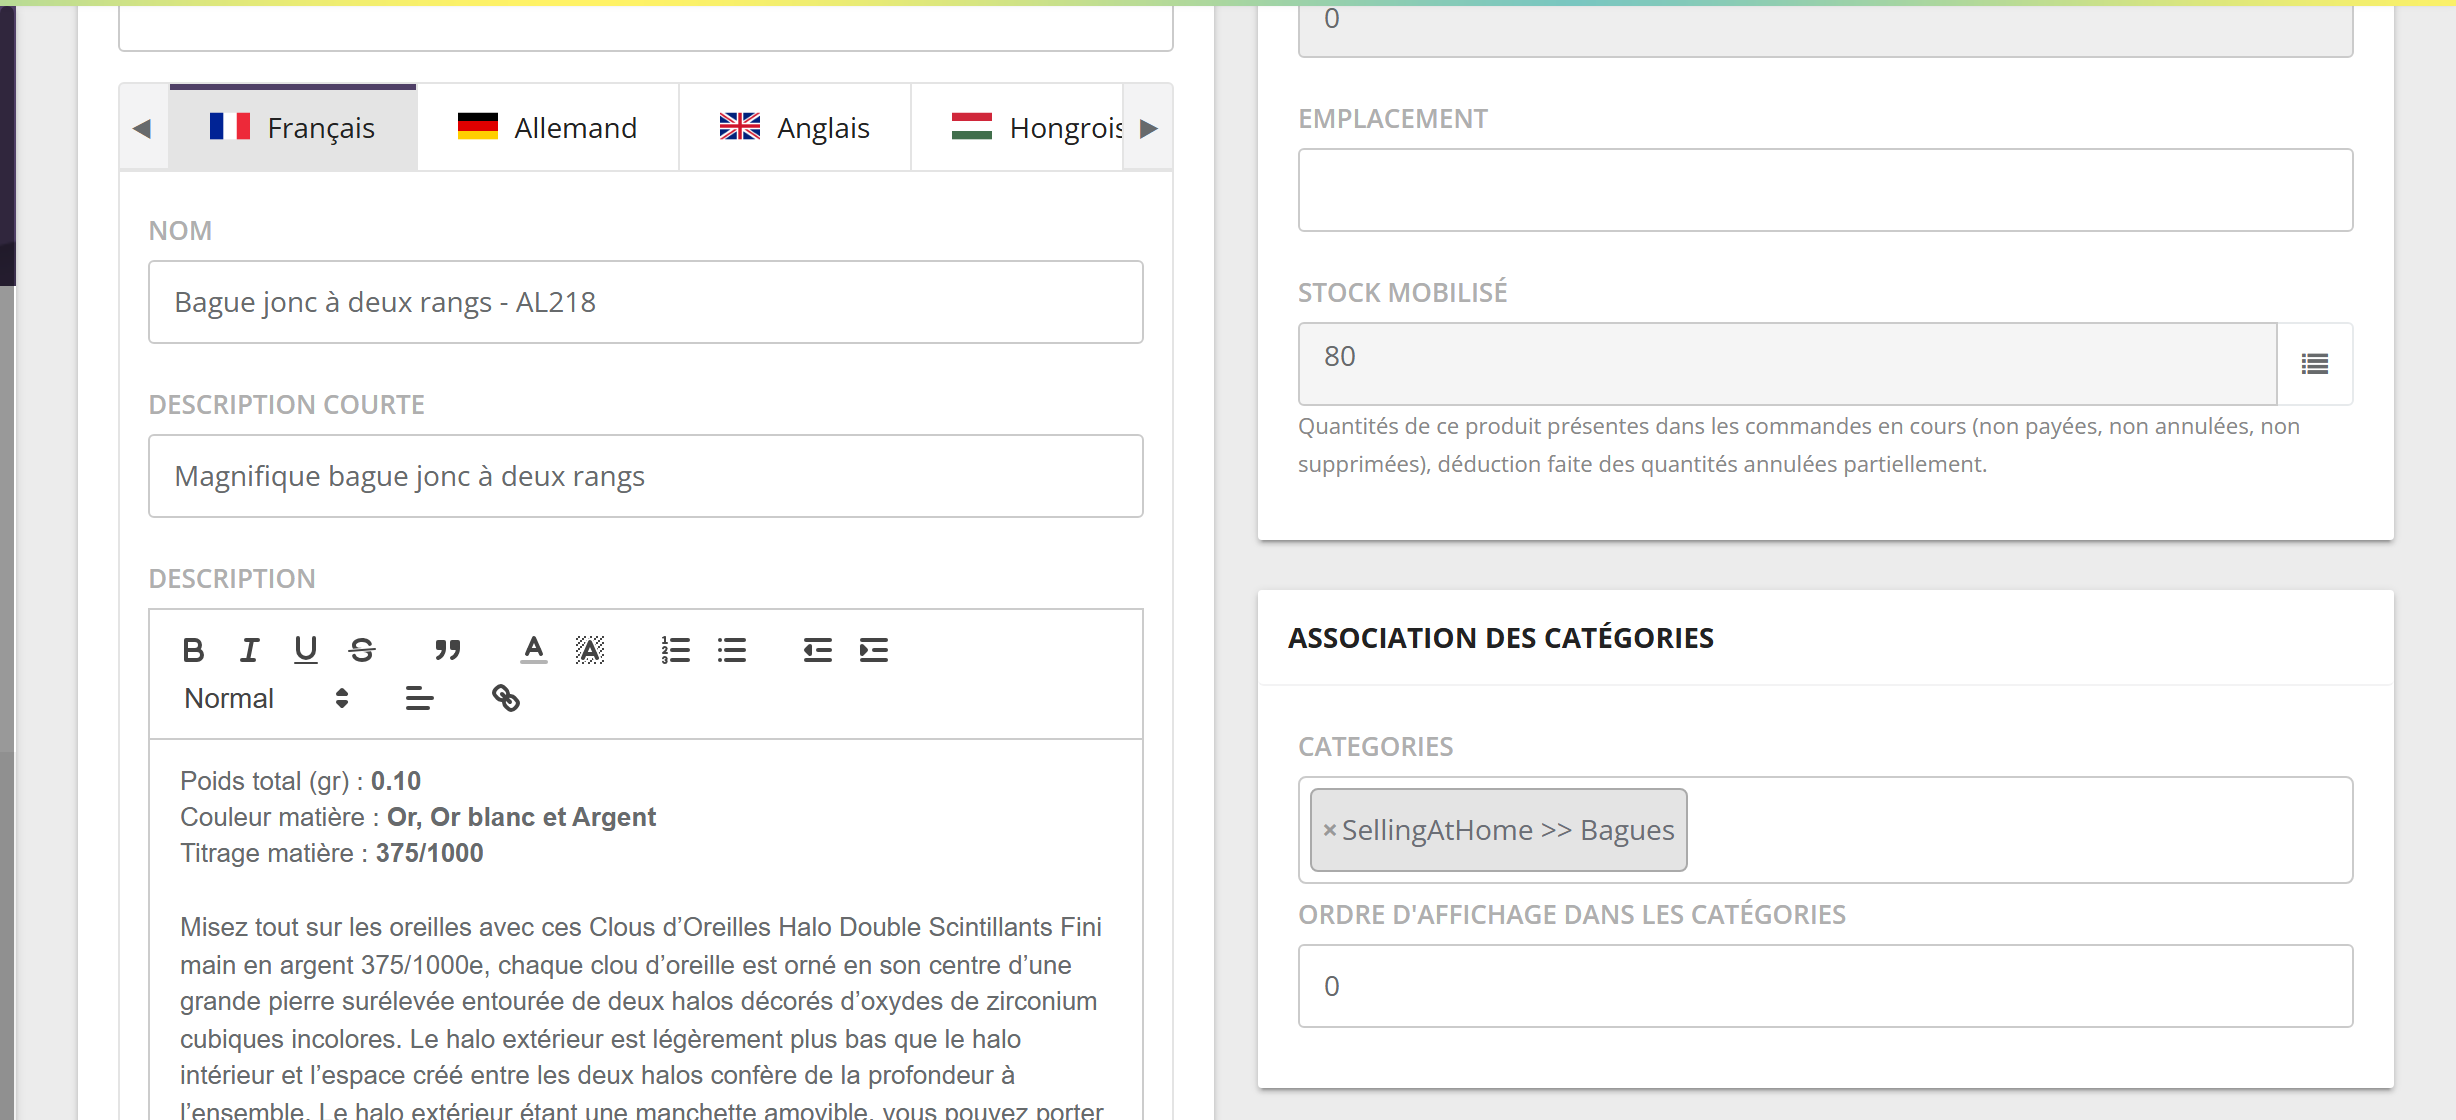Edit the Description courte field
The height and width of the screenshot is (1120, 2456).
point(646,476)
